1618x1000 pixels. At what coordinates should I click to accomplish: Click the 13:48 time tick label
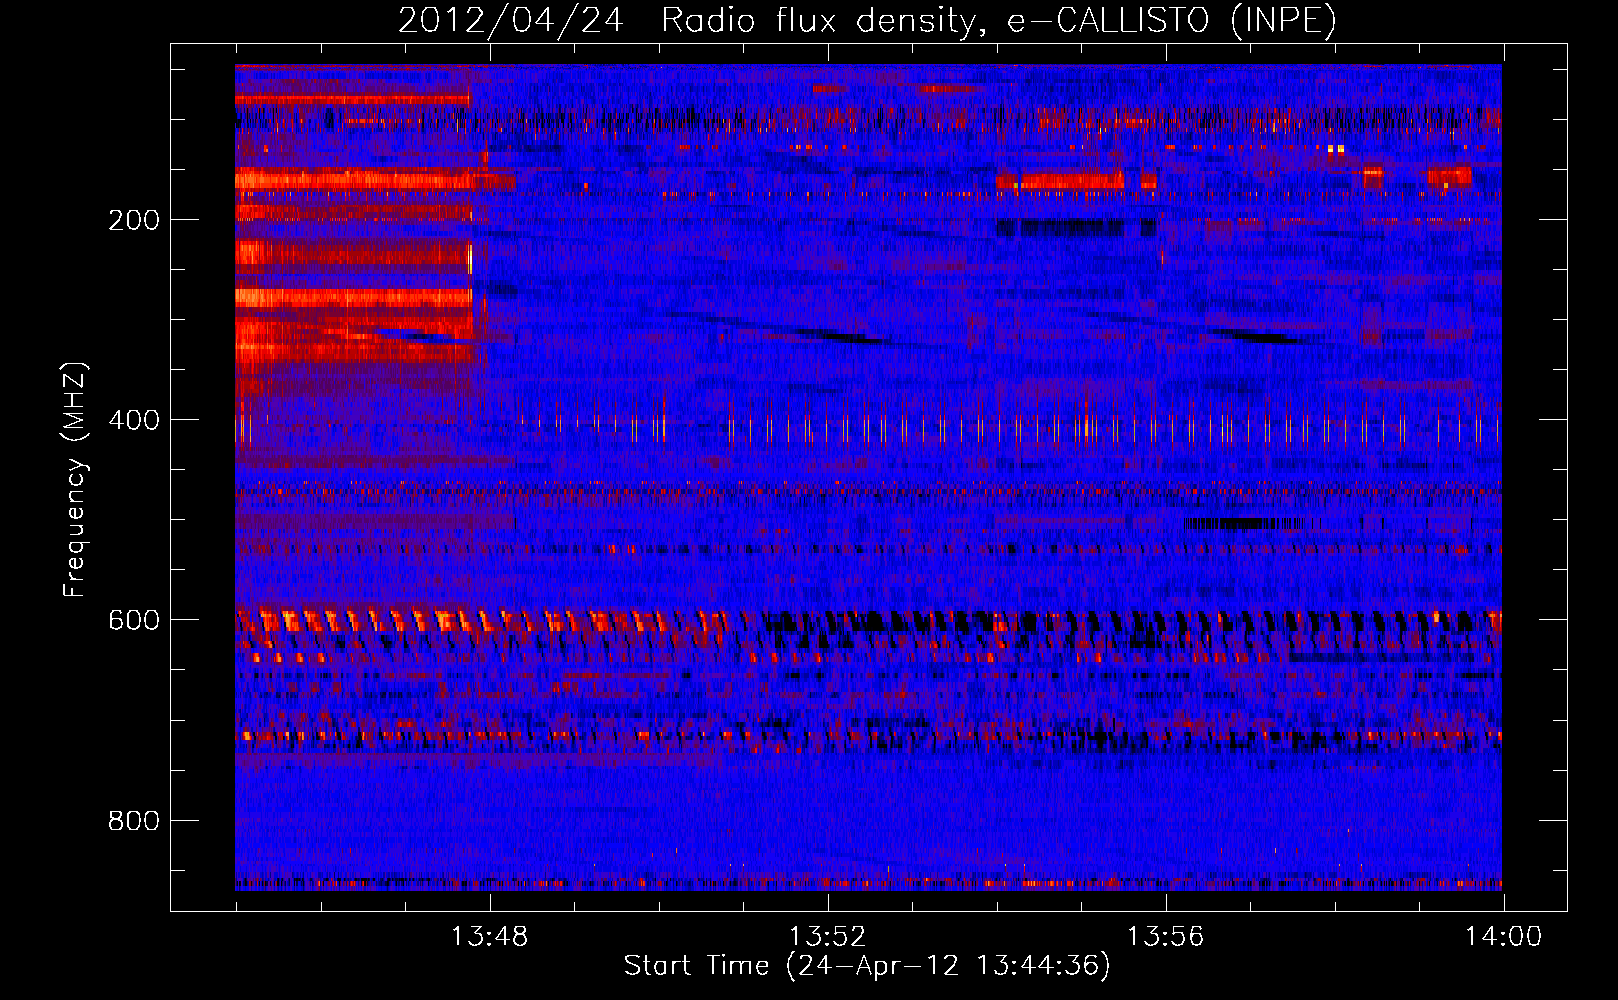489,937
